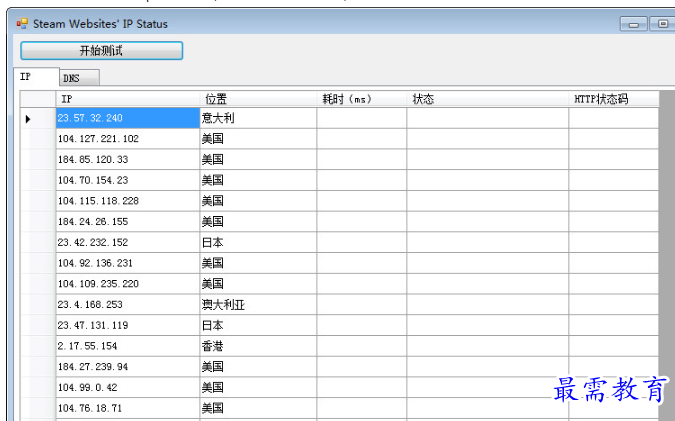Select IP cell 184.85.120.33
This screenshot has width=675, height=421.
128,159
